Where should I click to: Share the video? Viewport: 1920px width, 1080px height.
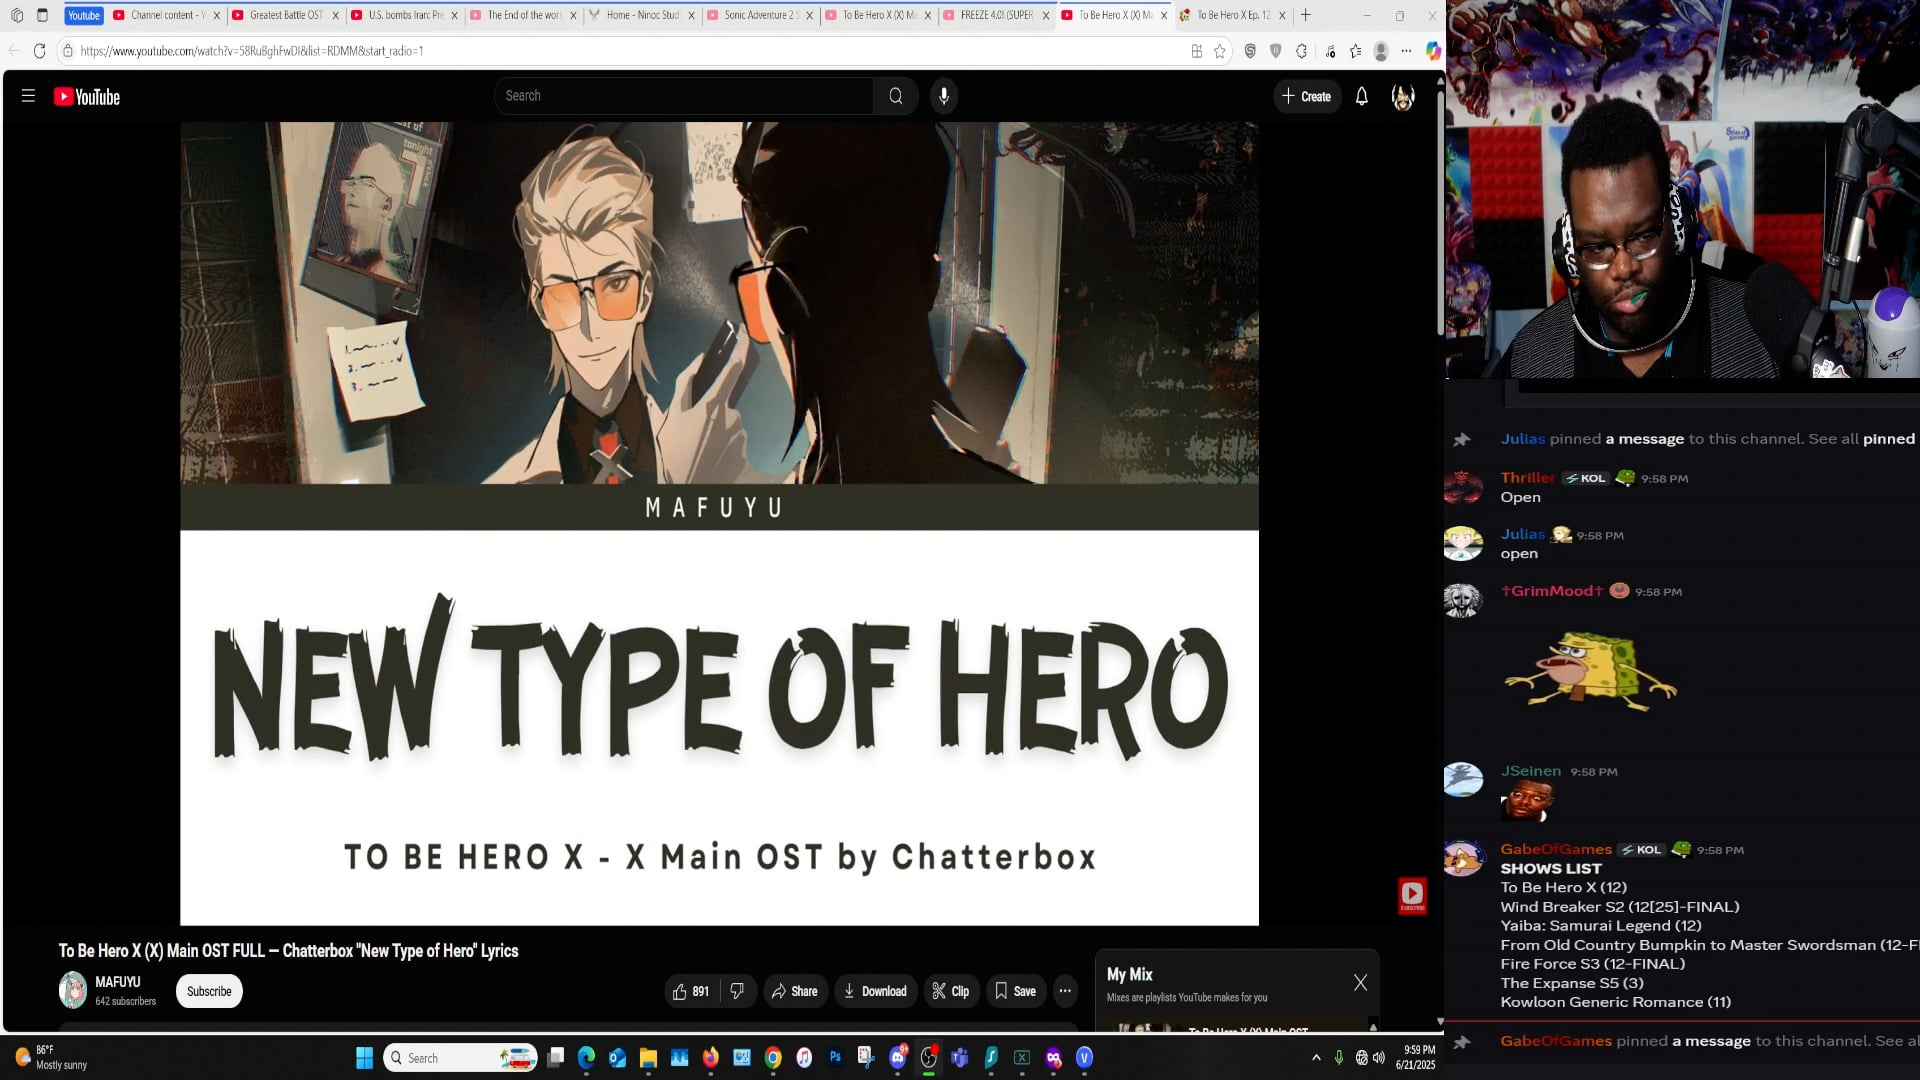(795, 991)
